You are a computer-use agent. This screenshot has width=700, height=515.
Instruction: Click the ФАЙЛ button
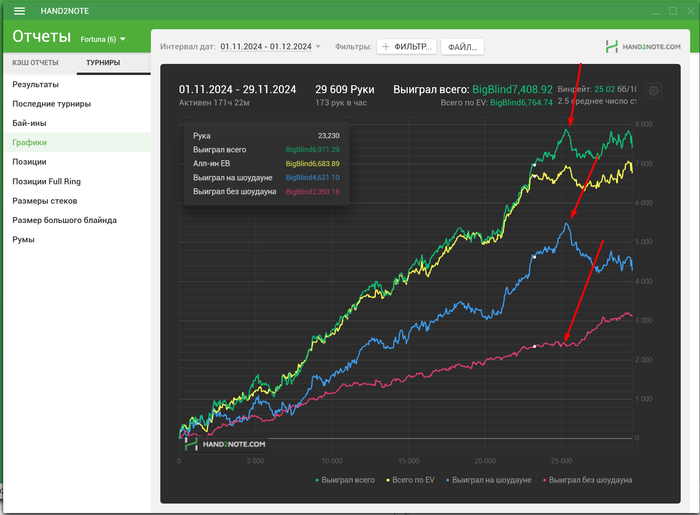pyautogui.click(x=462, y=47)
